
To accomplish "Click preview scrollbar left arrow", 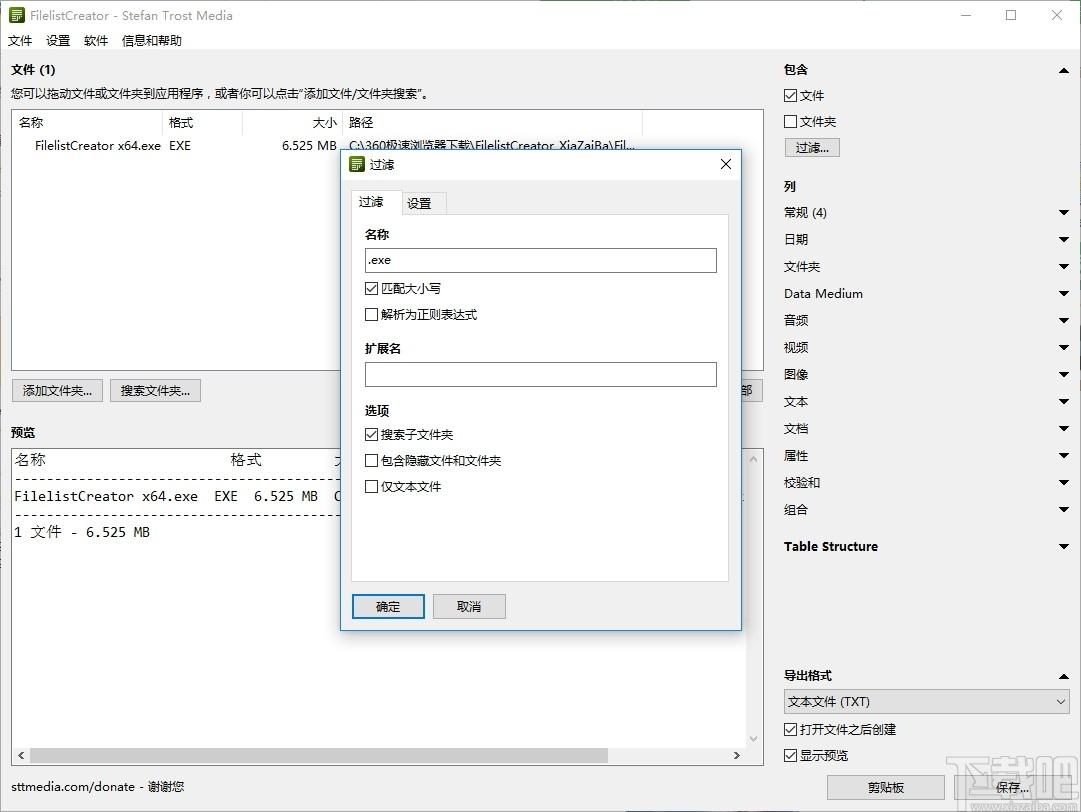I will [x=21, y=755].
